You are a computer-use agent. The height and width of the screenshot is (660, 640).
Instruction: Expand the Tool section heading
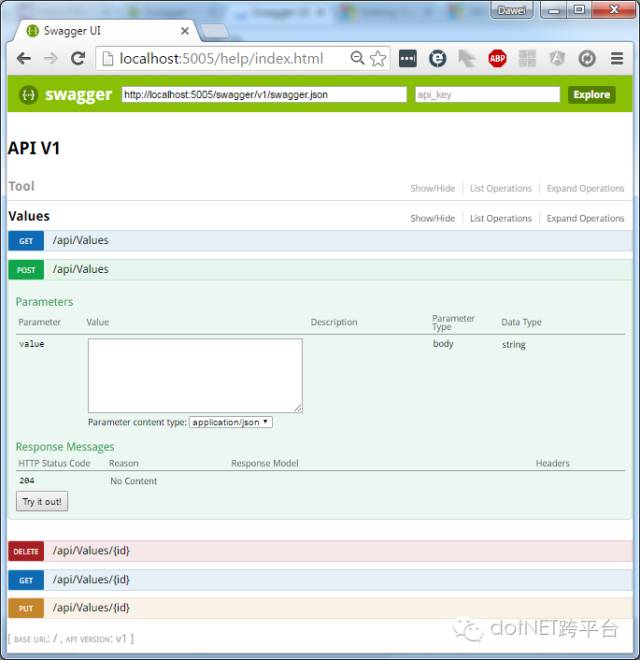point(22,186)
